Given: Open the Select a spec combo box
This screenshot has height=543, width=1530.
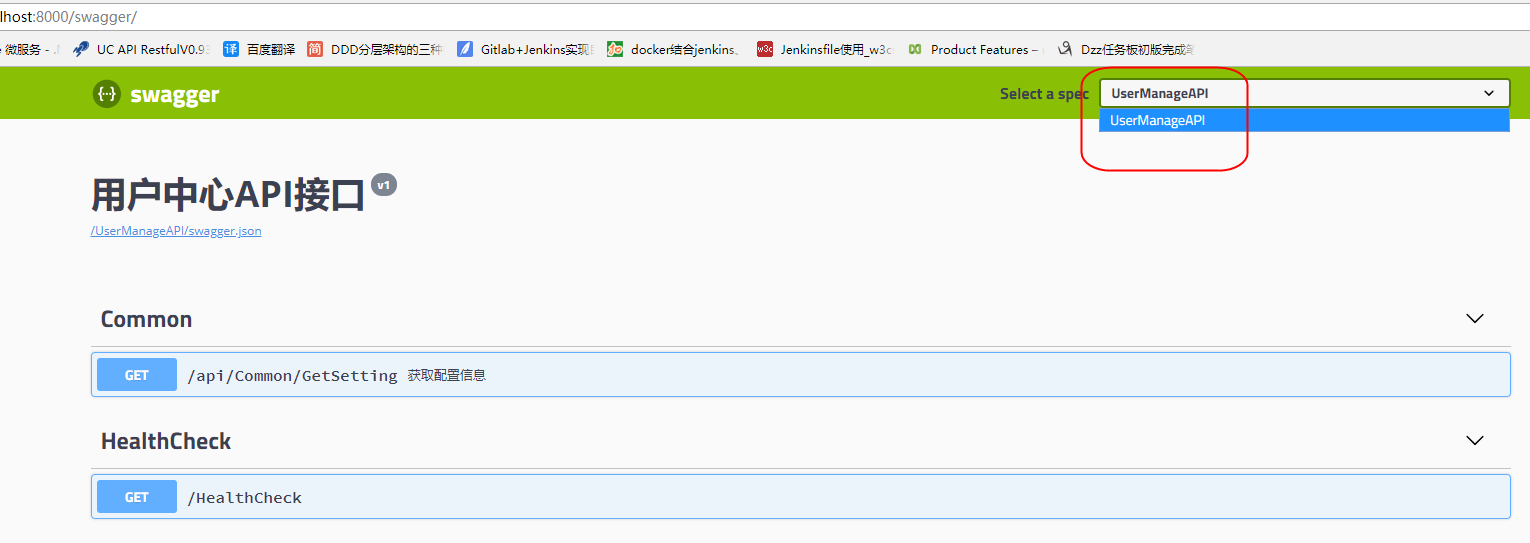Looking at the screenshot, I should 1304,93.
